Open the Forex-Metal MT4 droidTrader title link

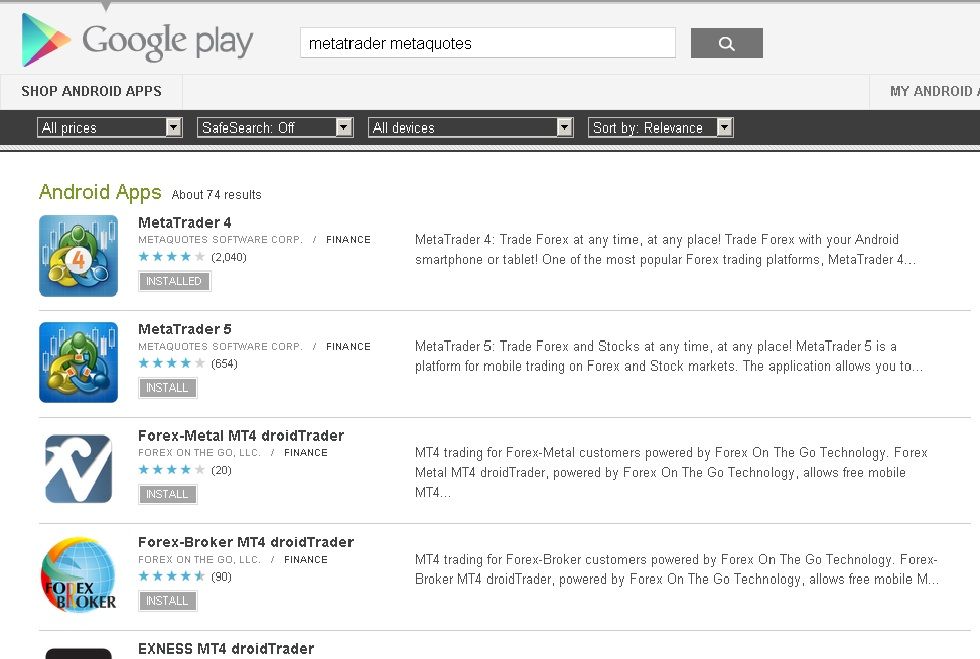(x=241, y=436)
